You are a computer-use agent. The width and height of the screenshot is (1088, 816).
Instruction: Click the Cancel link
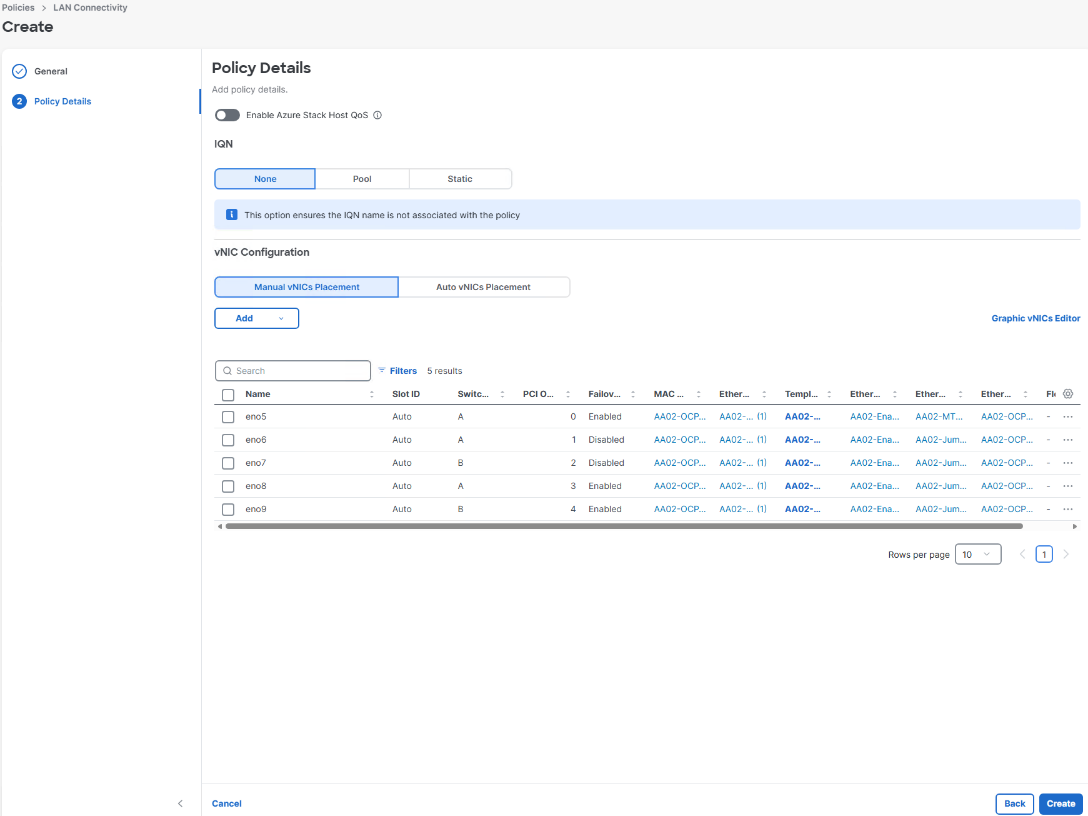[226, 804]
